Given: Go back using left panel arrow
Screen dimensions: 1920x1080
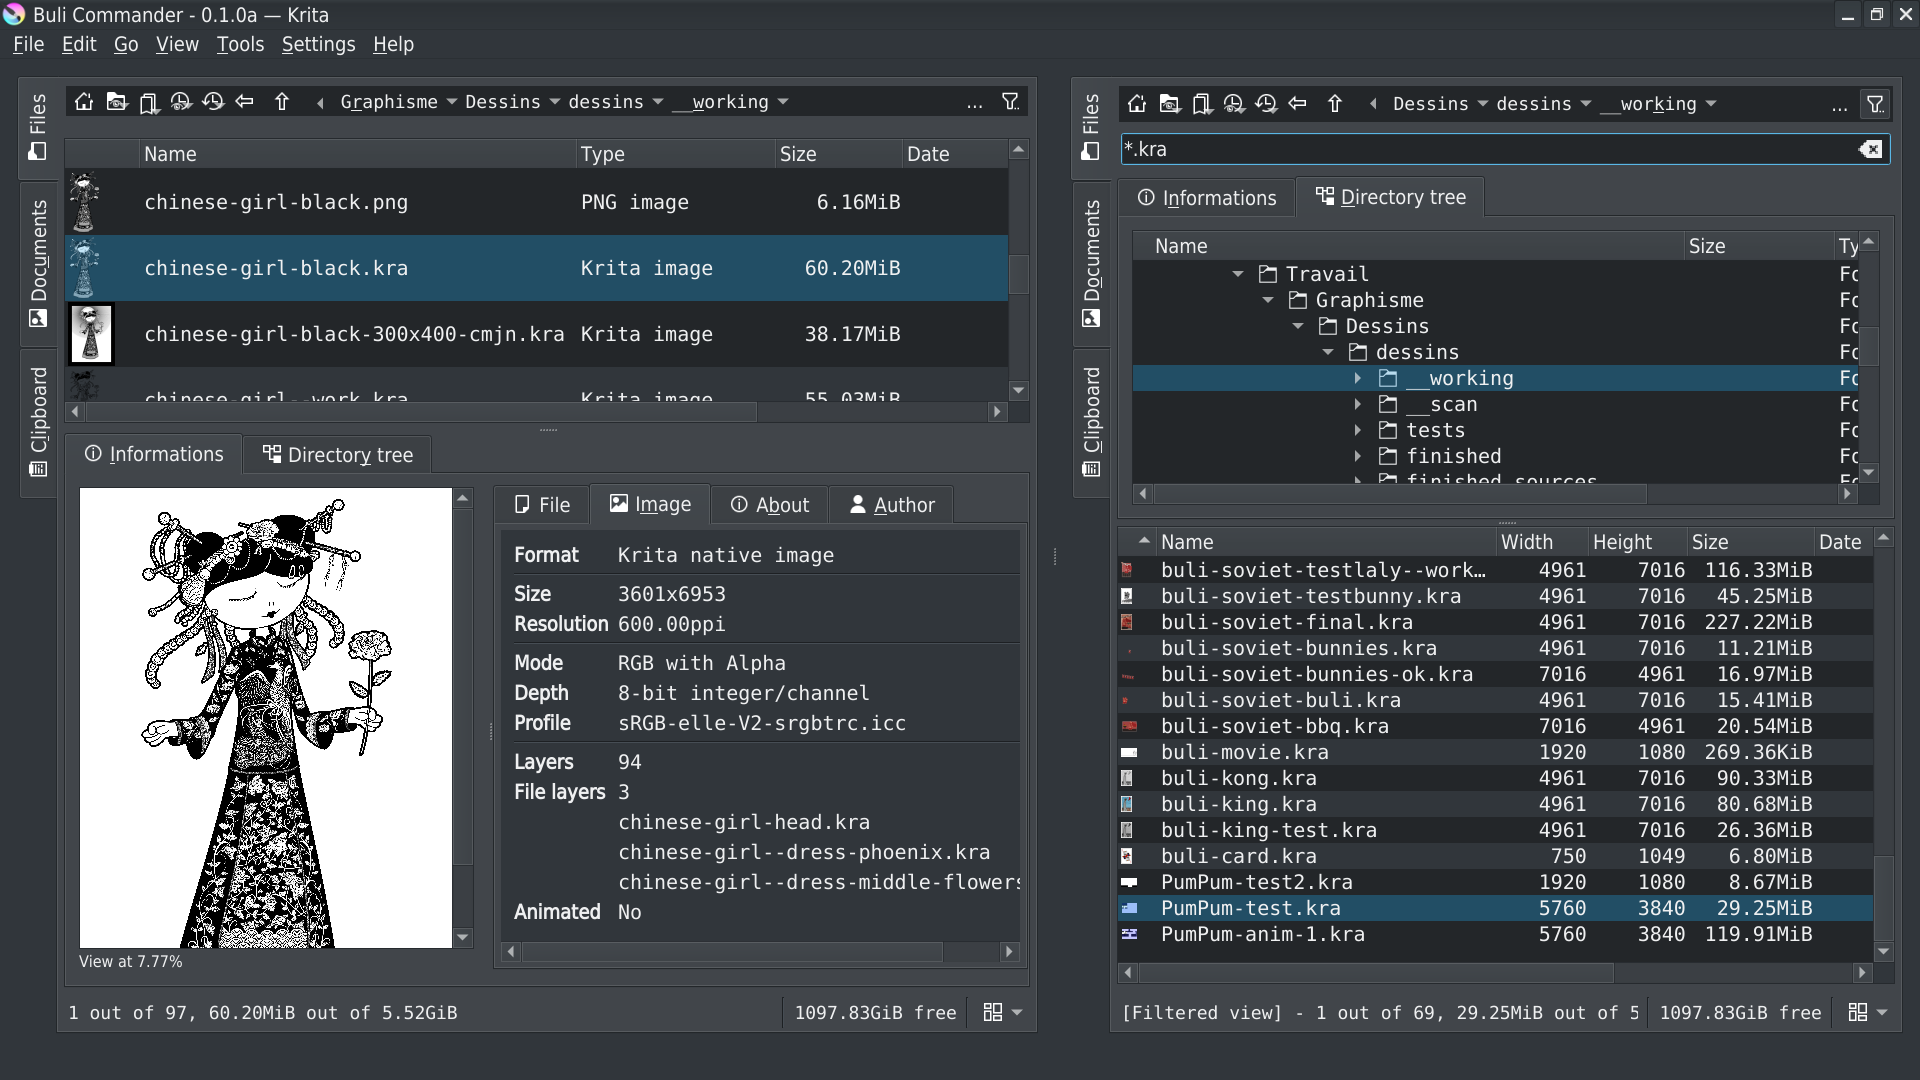Looking at the screenshot, I should [245, 102].
